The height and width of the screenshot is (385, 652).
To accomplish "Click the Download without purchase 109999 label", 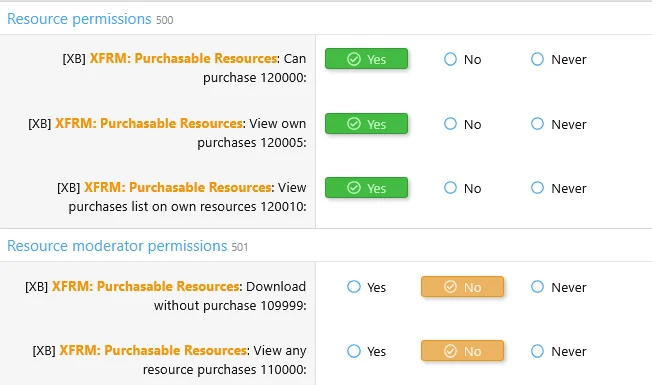I will click(x=165, y=296).
